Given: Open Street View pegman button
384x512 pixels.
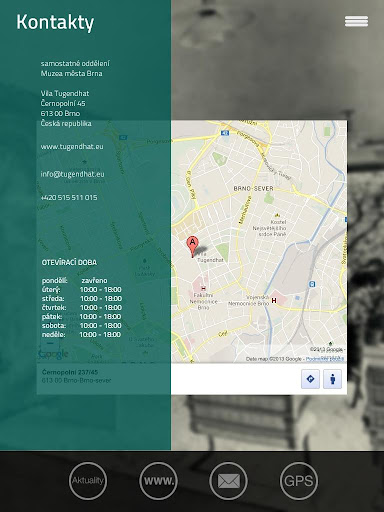Looking at the screenshot, I should pos(332,379).
